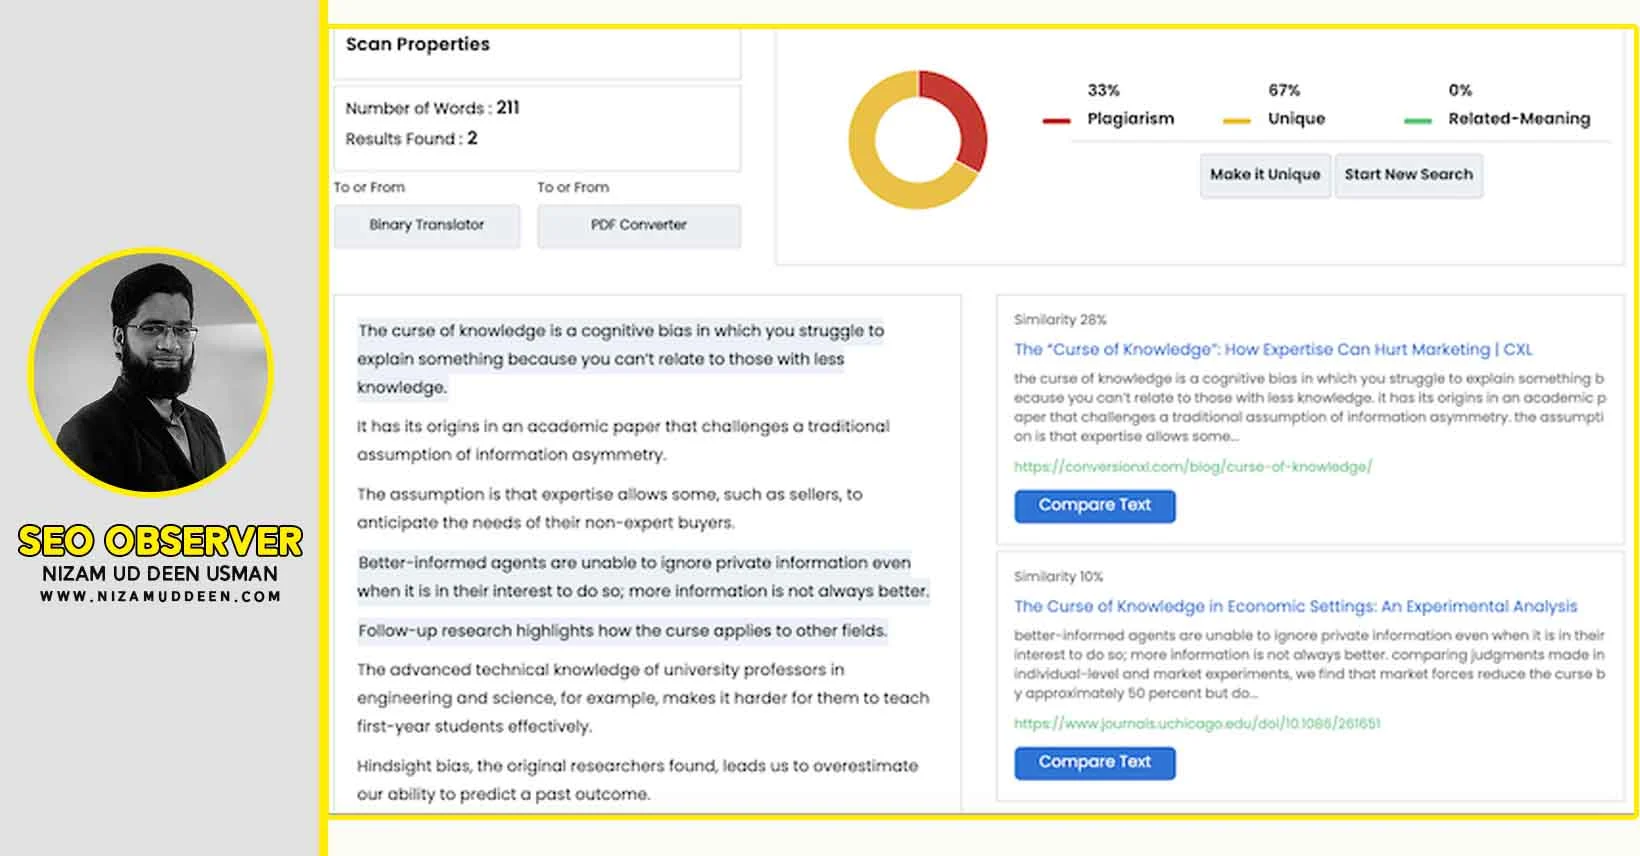Visit the journals.uchicago.edu URL
Image resolution: width=1640 pixels, height=856 pixels.
pyautogui.click(x=1197, y=724)
